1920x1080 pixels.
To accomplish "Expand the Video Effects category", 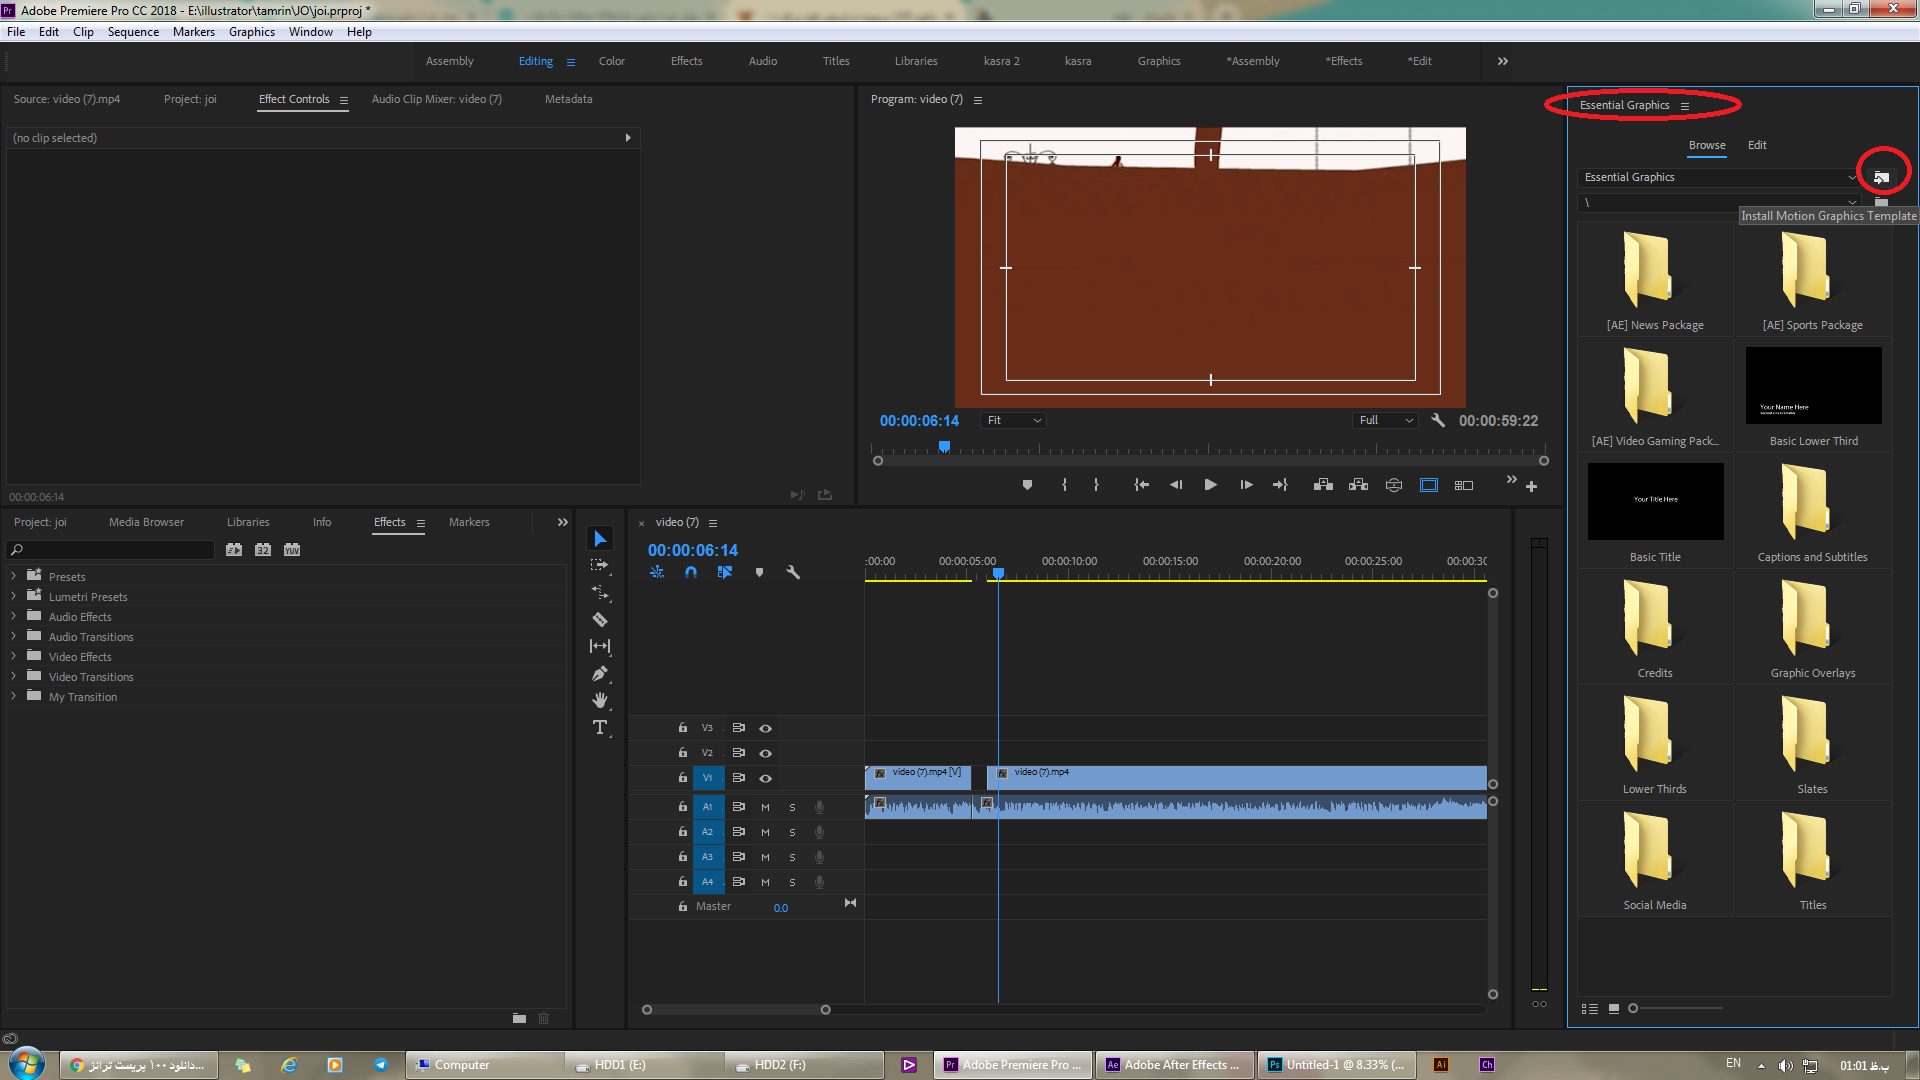I will 13,655.
